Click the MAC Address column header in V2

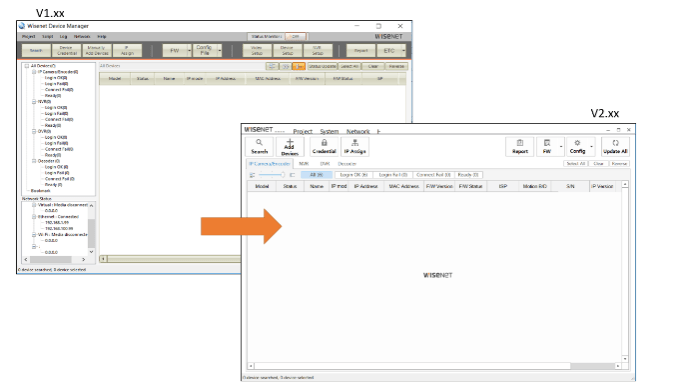404,186
